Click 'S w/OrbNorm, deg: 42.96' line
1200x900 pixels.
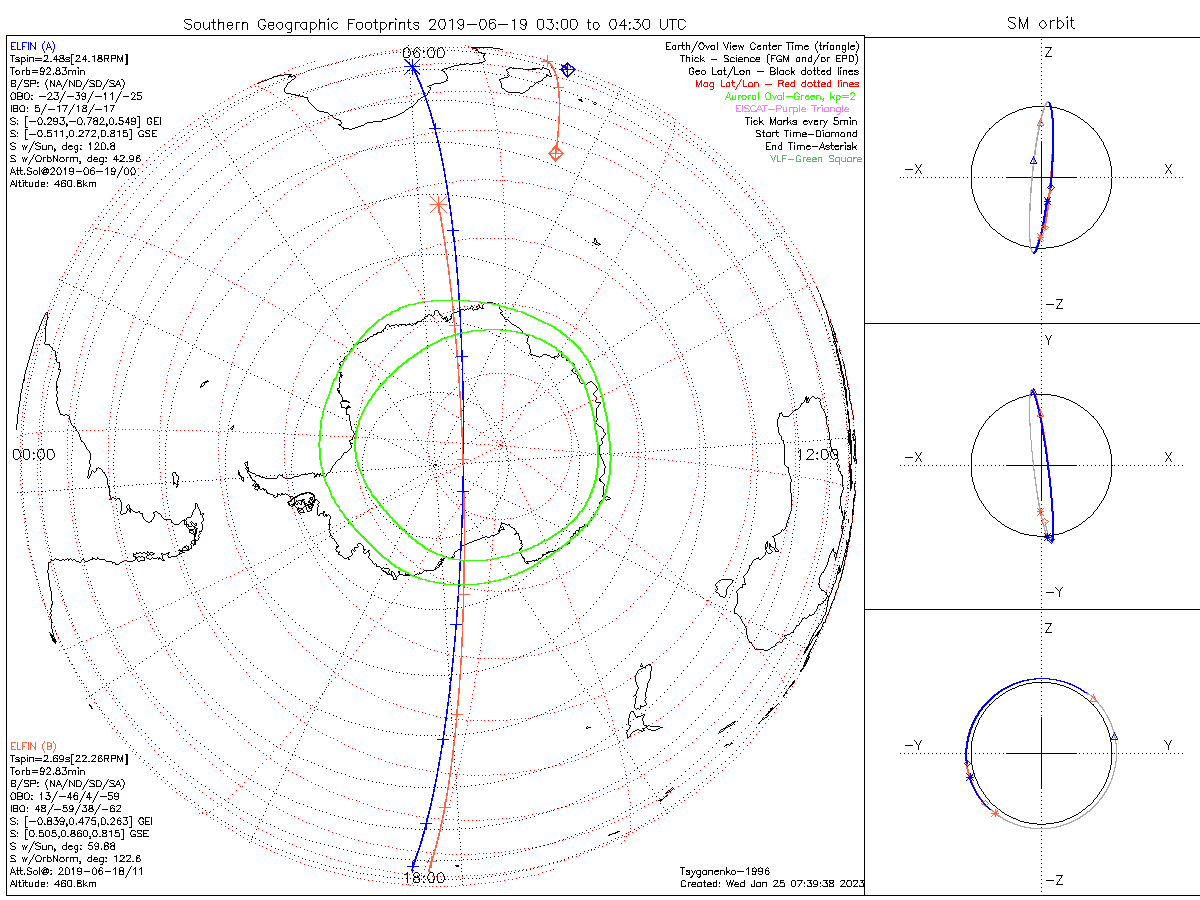pyautogui.click(x=75, y=159)
